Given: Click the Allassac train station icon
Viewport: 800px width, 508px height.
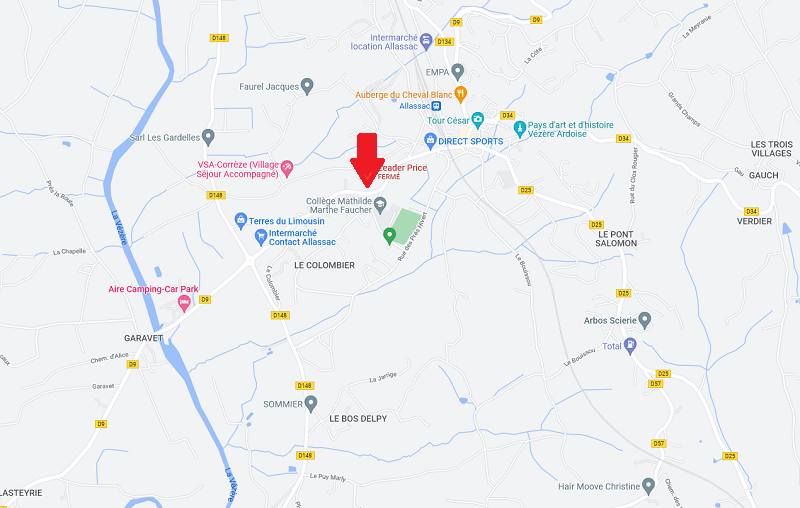Looking at the screenshot, I should point(436,106).
